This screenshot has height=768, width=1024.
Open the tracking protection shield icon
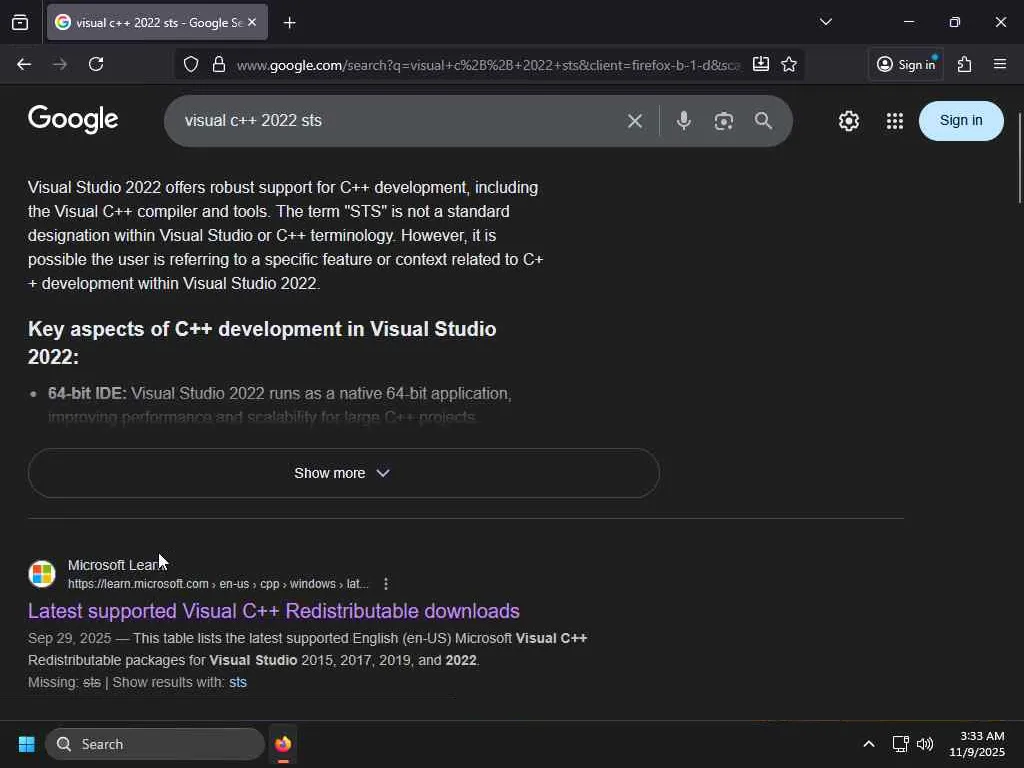[191, 64]
